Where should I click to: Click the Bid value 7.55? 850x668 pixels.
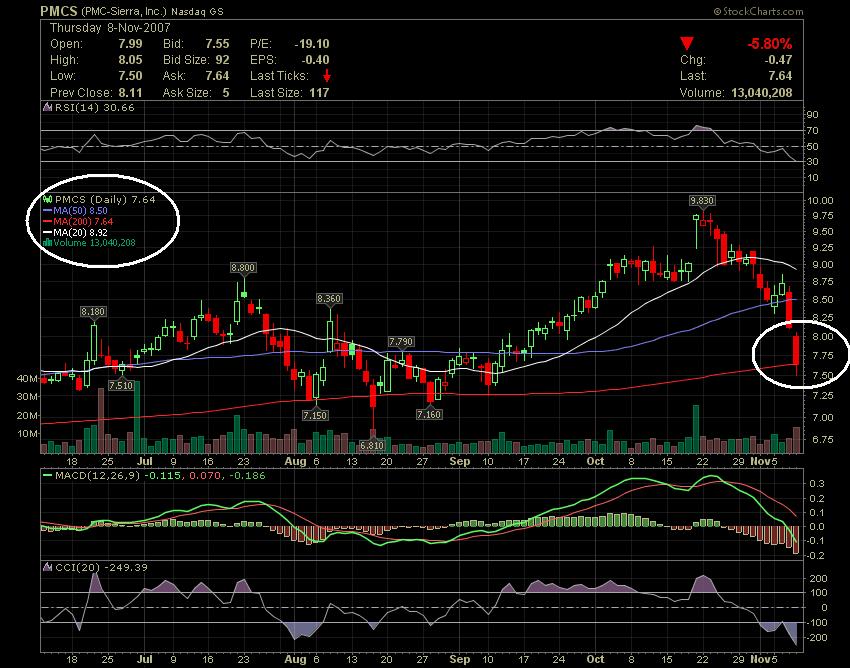pos(217,44)
